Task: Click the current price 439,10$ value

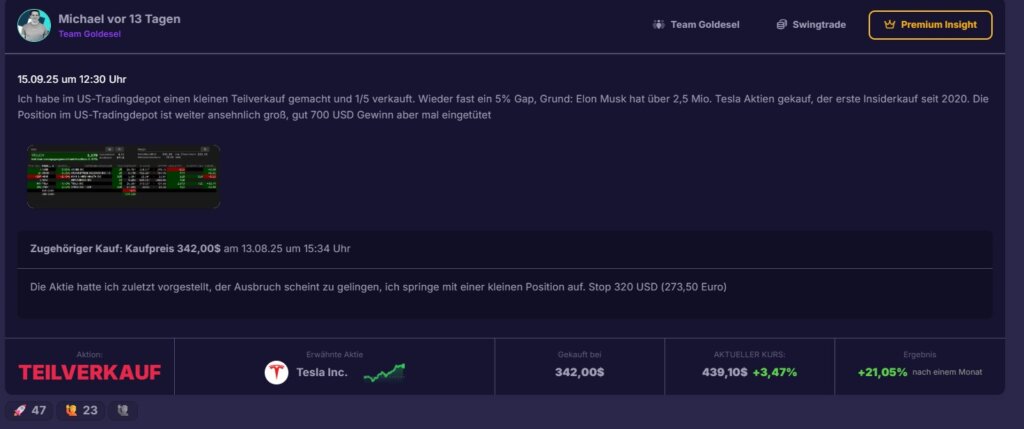Action: point(724,373)
